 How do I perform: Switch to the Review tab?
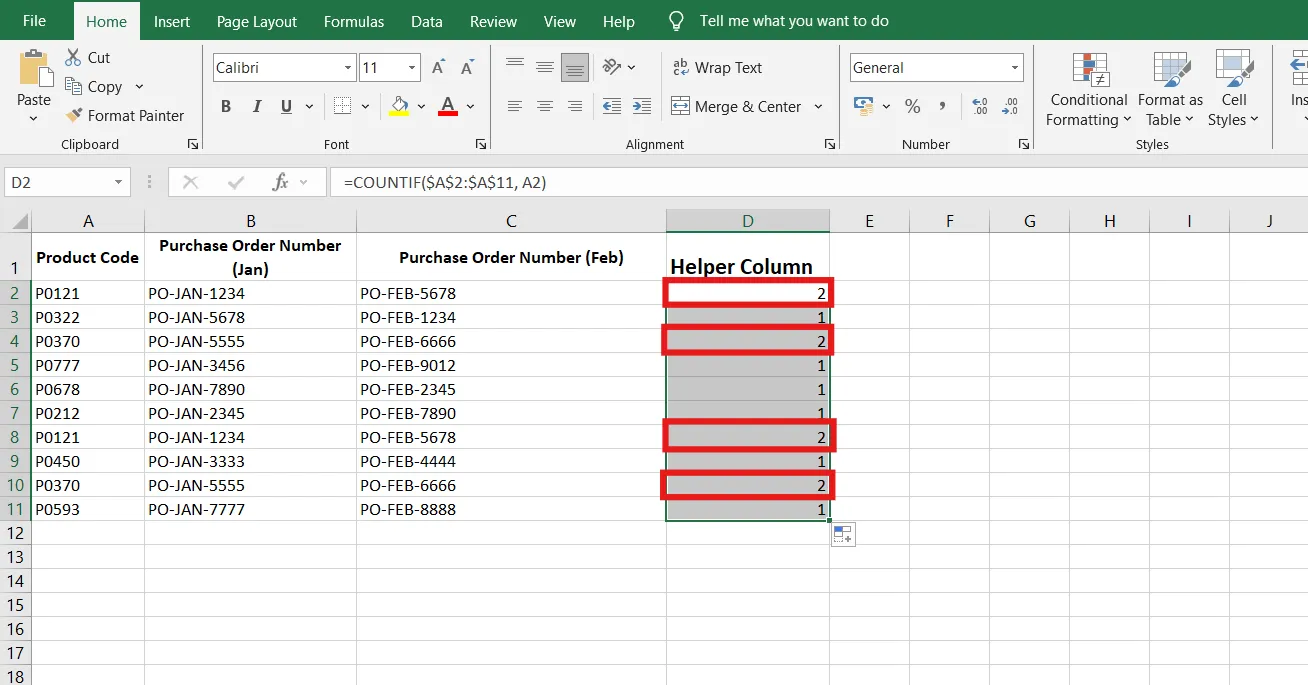point(494,21)
